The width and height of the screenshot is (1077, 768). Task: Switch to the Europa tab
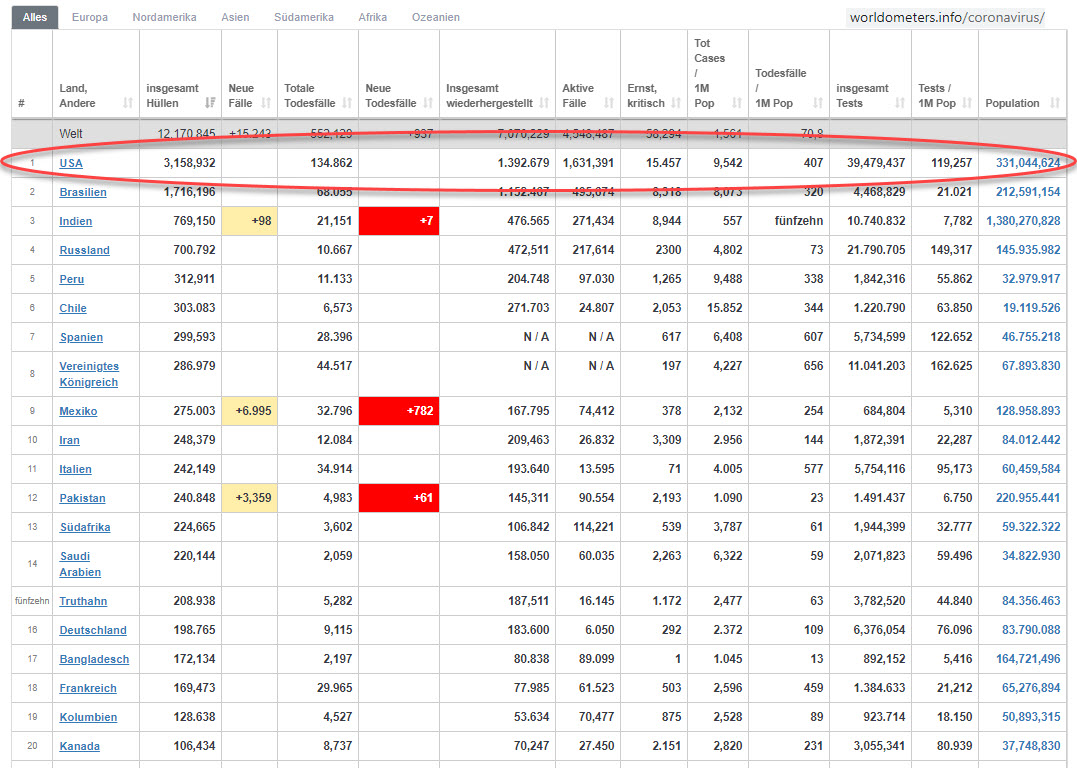(x=90, y=17)
